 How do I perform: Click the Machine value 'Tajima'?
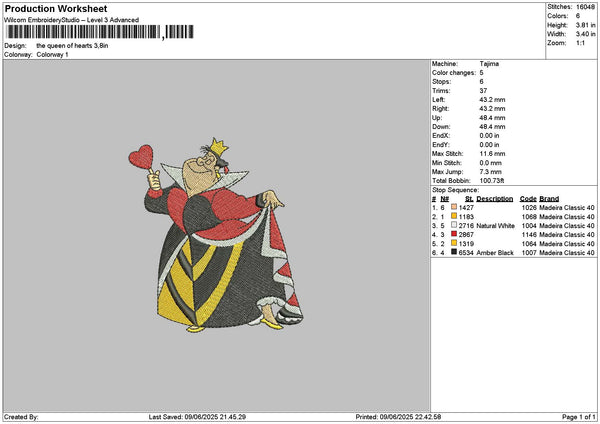[x=489, y=64]
